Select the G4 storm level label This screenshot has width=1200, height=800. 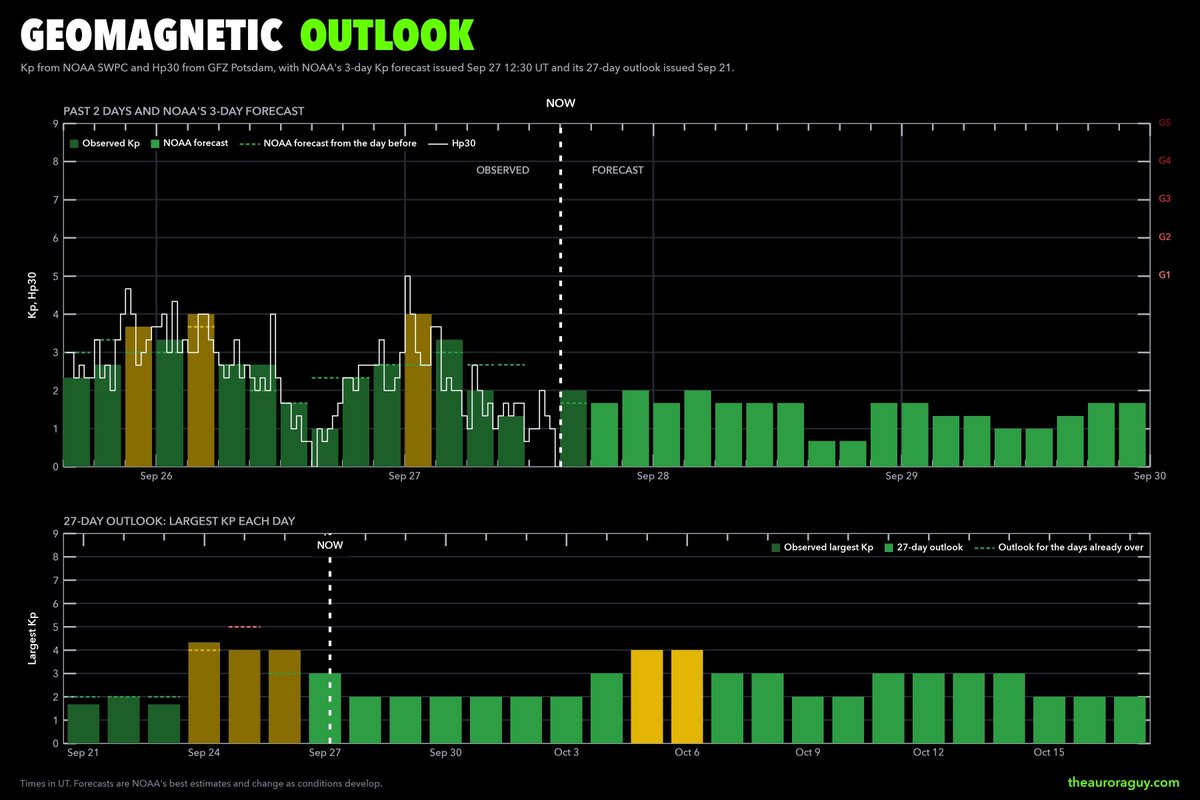[x=1164, y=161]
